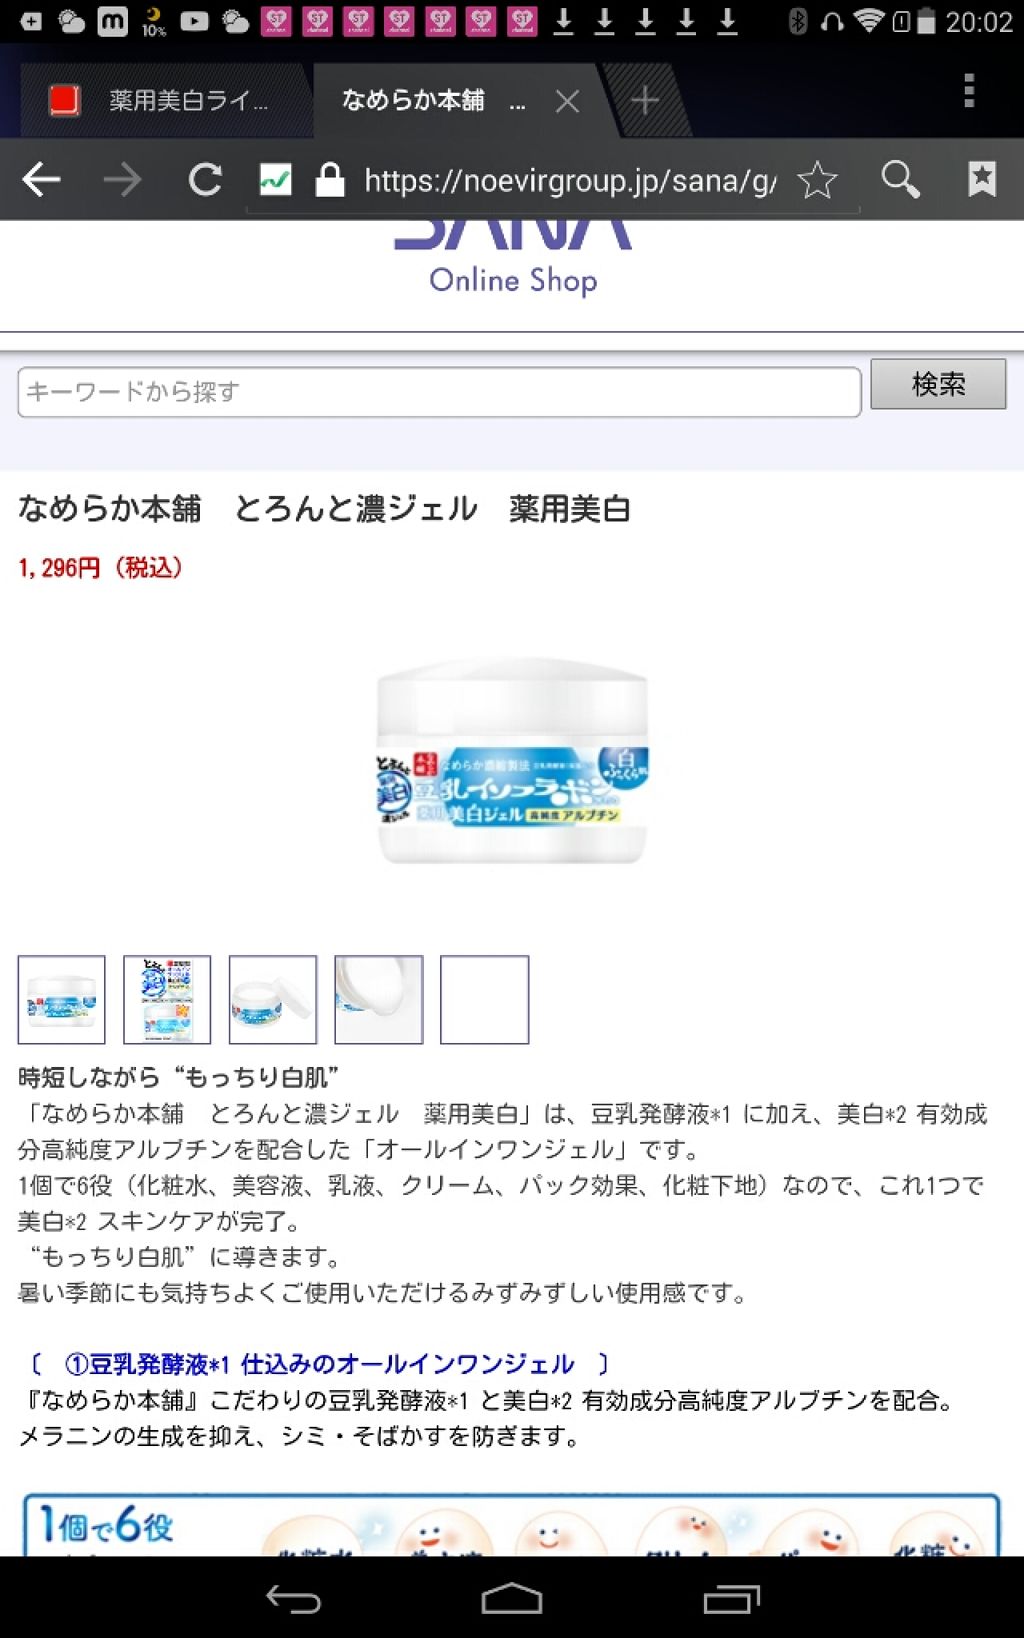1024x1638 pixels.
Task: Select the fourth gel texture thumbnail
Action: tap(379, 1000)
